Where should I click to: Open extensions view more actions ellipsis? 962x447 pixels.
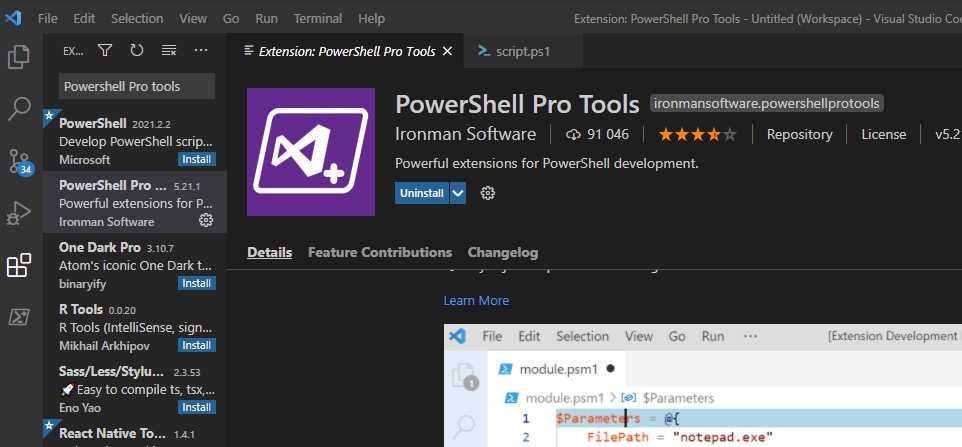pyautogui.click(x=201, y=51)
